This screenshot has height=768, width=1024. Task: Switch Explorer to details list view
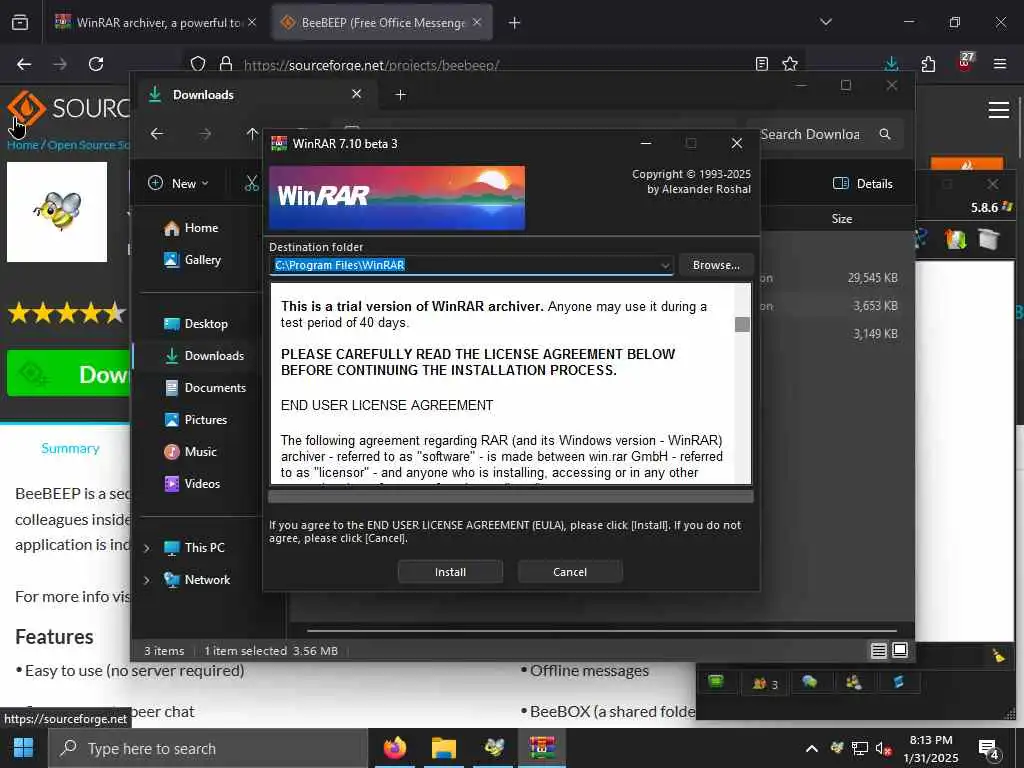[878, 650]
